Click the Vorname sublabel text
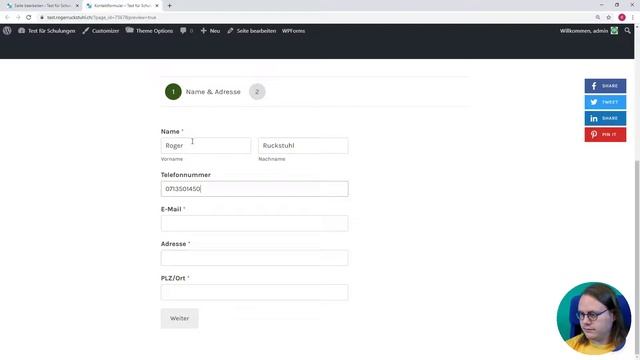 click(x=172, y=159)
